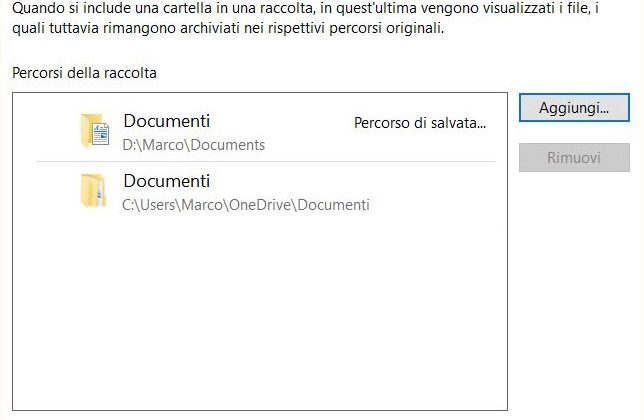644x420 pixels.
Task: Click the D:\Marco\Documents path text
Action: pyautogui.click(x=194, y=145)
